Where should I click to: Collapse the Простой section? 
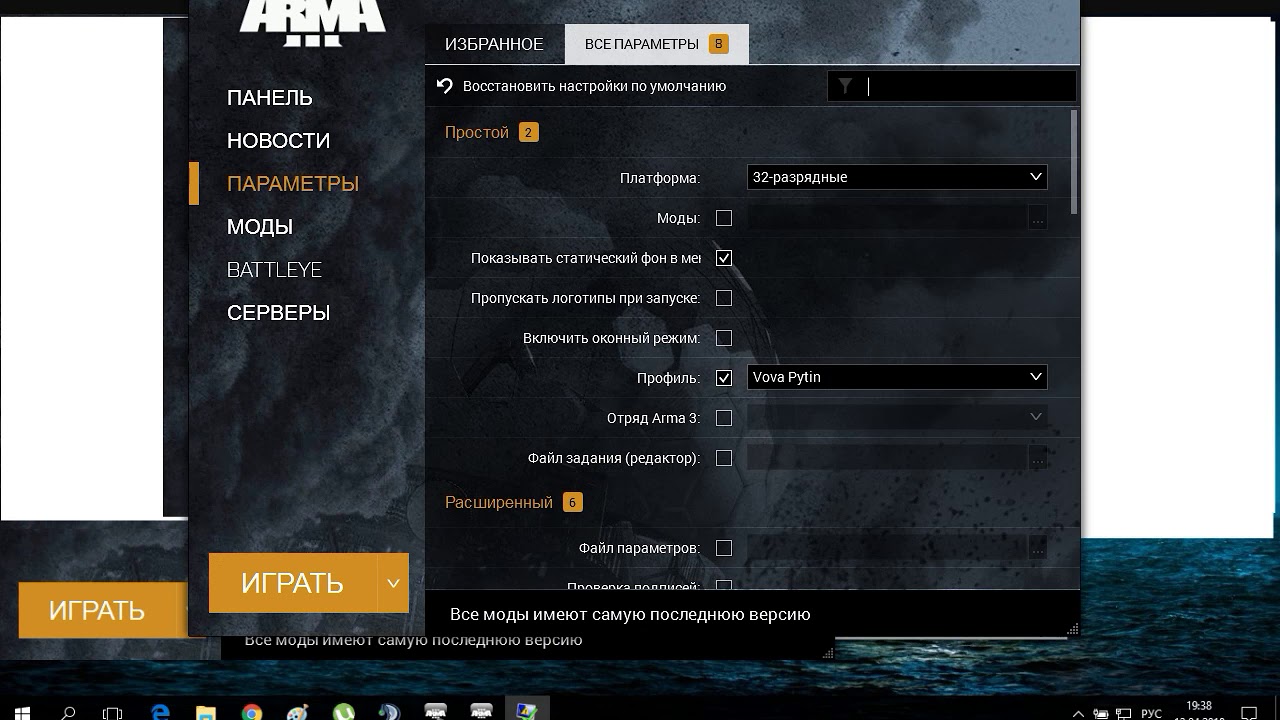[477, 132]
